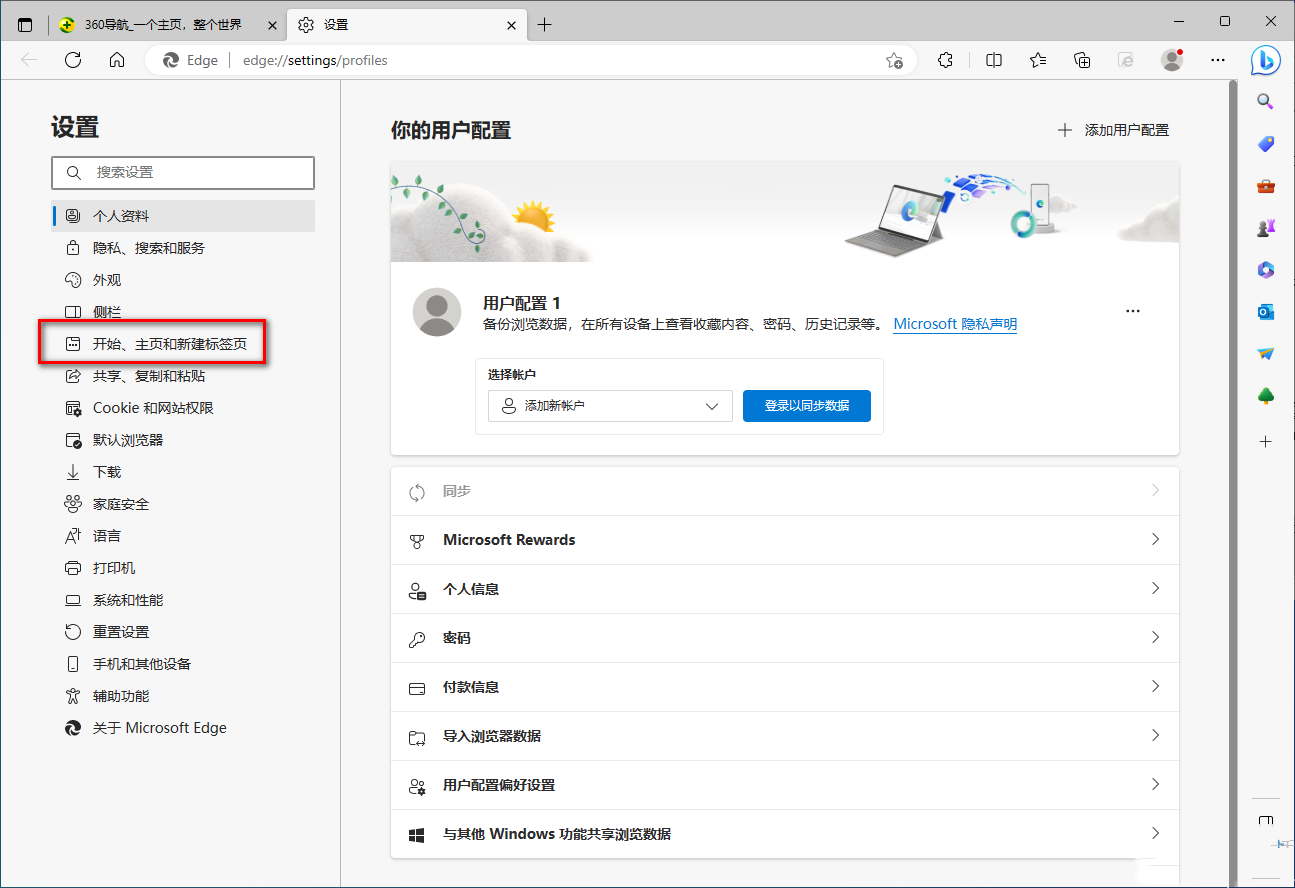Open the Microsoft 隐私声明 link
This screenshot has width=1295, height=888.
click(955, 324)
